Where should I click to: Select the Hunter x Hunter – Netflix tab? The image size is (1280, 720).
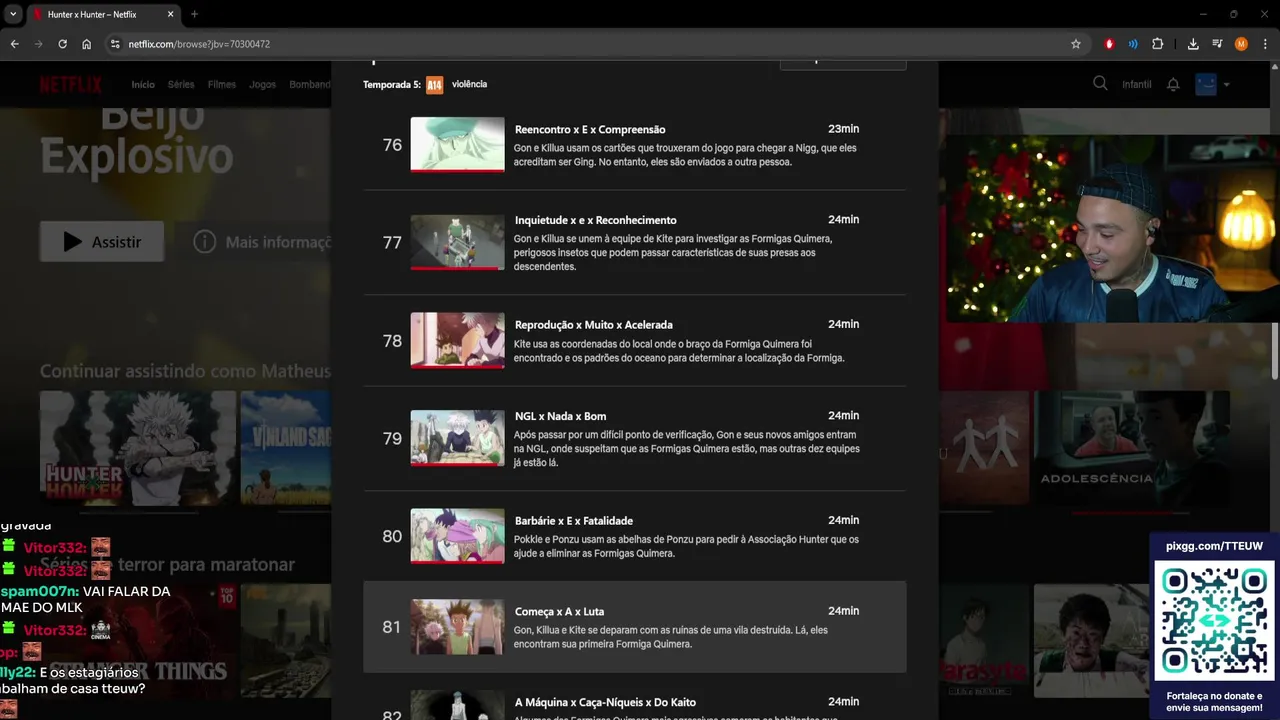(x=105, y=14)
